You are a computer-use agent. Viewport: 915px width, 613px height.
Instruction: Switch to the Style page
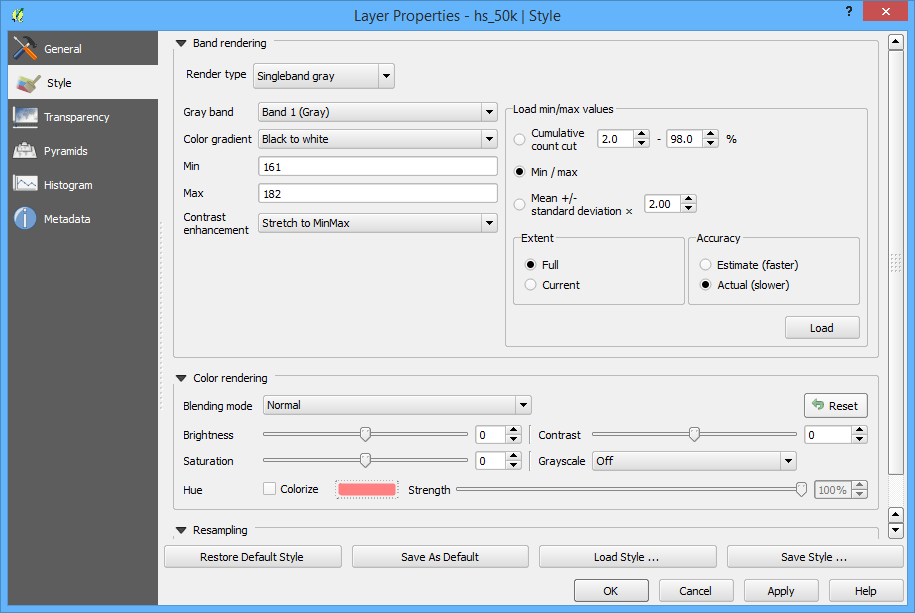[83, 82]
